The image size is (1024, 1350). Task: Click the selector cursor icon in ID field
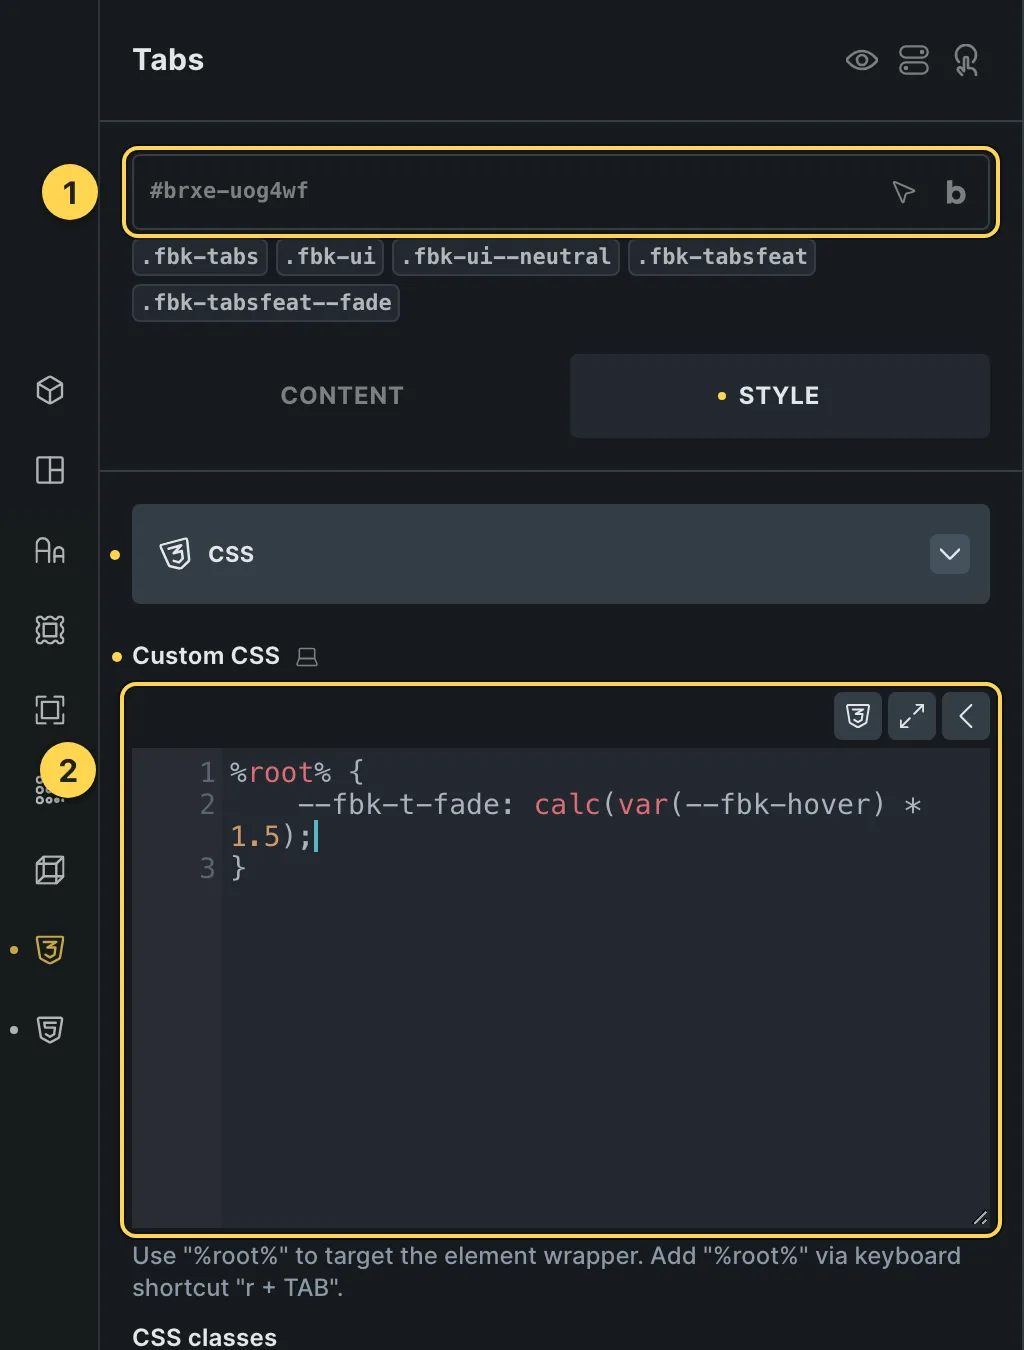pos(904,192)
